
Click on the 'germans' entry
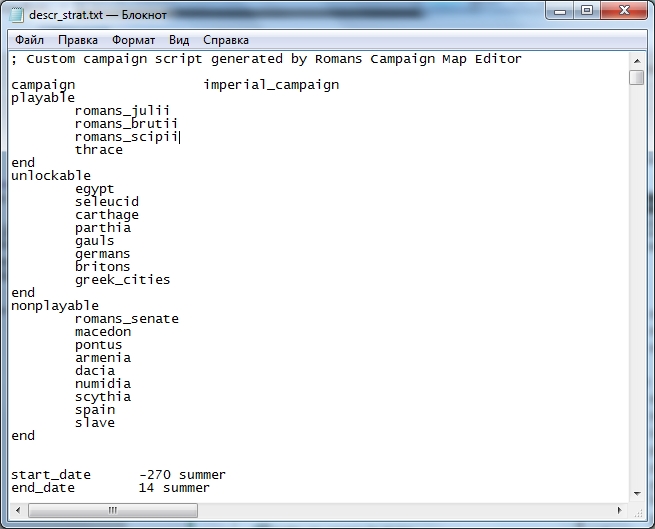click(x=103, y=254)
